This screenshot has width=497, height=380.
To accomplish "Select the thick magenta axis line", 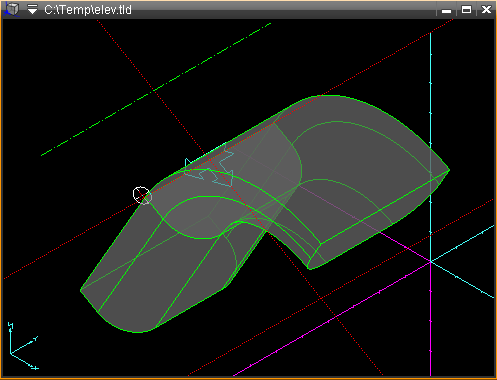I will coord(333,318).
